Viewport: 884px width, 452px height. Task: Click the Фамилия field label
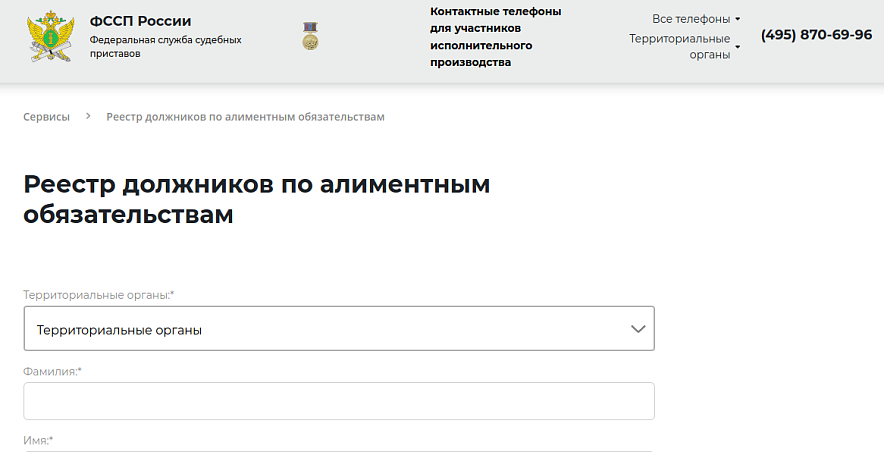tap(52, 371)
